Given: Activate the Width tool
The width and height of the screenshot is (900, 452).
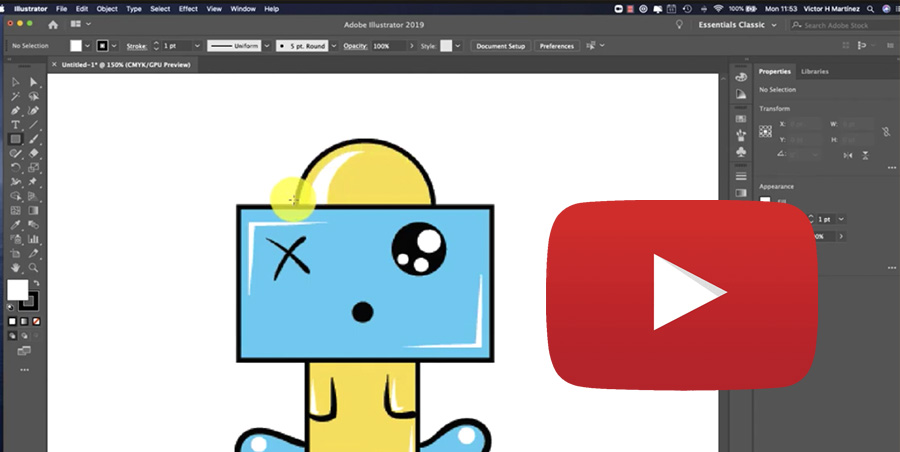Looking at the screenshot, I should coord(15,182).
